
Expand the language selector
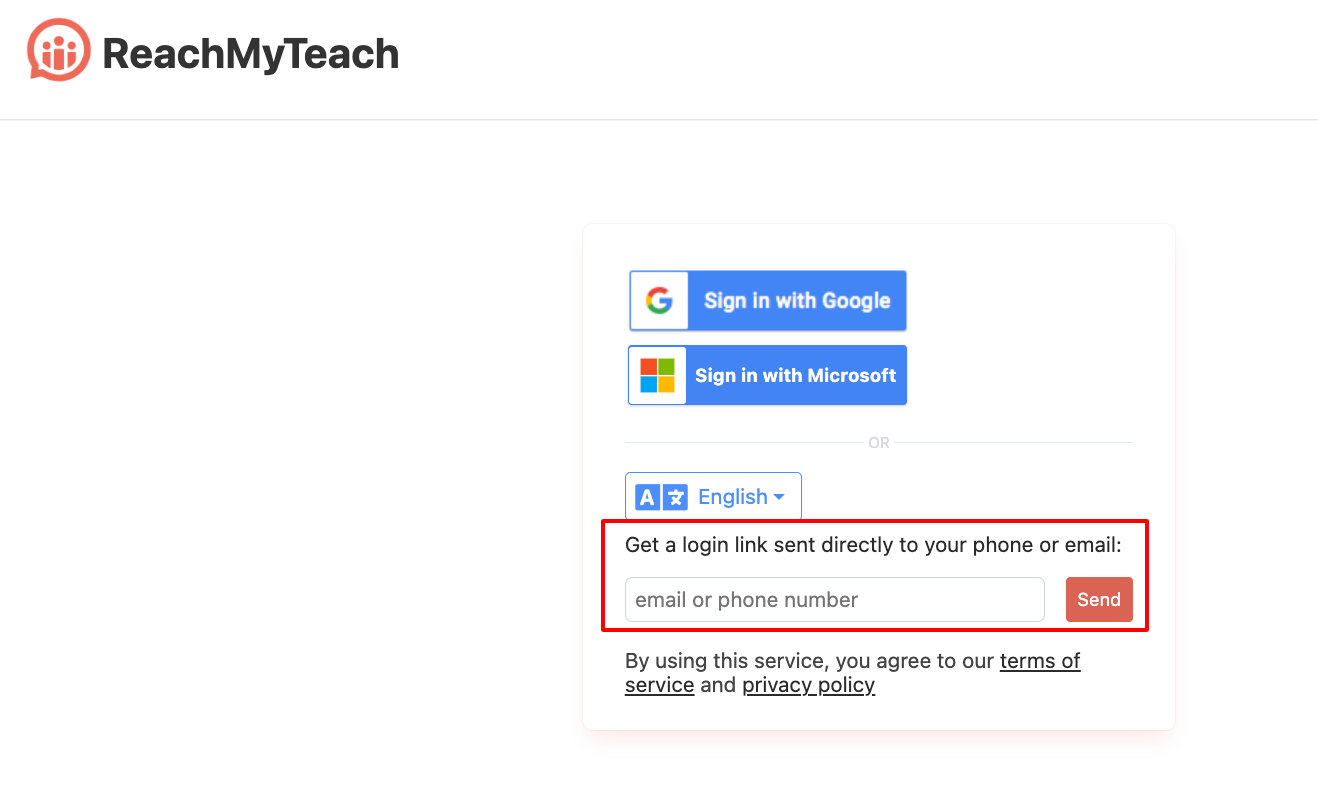pos(713,496)
